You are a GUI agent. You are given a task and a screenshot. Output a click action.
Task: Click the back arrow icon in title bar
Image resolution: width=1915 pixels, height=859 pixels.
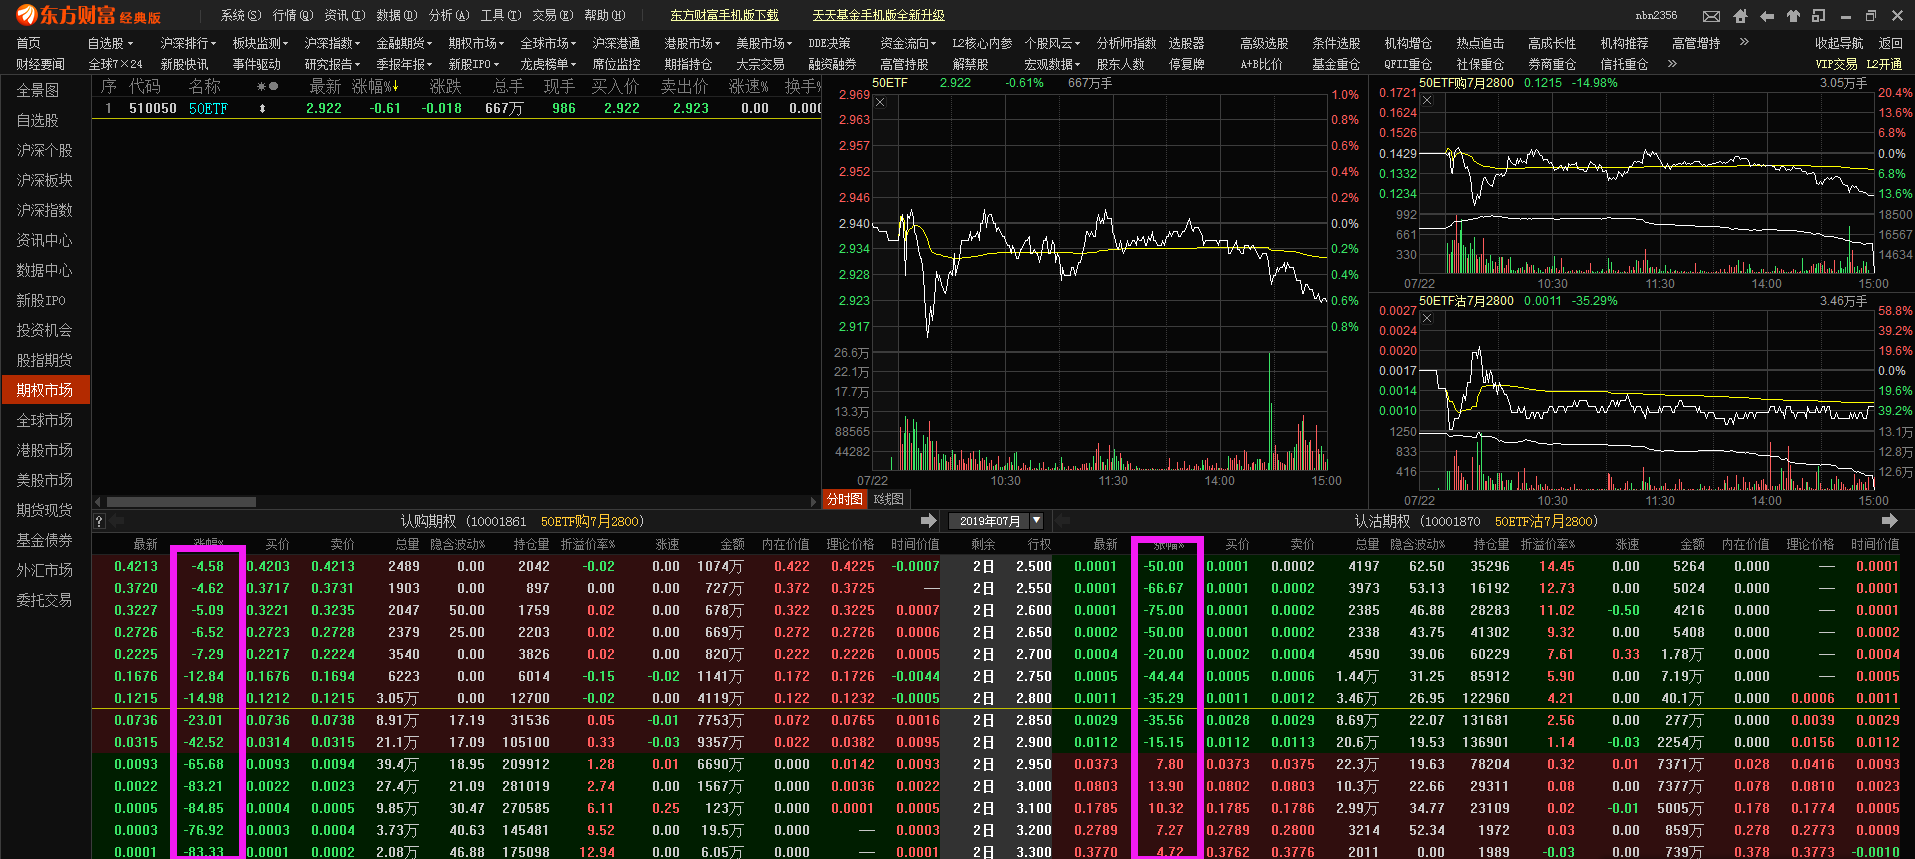[1767, 16]
